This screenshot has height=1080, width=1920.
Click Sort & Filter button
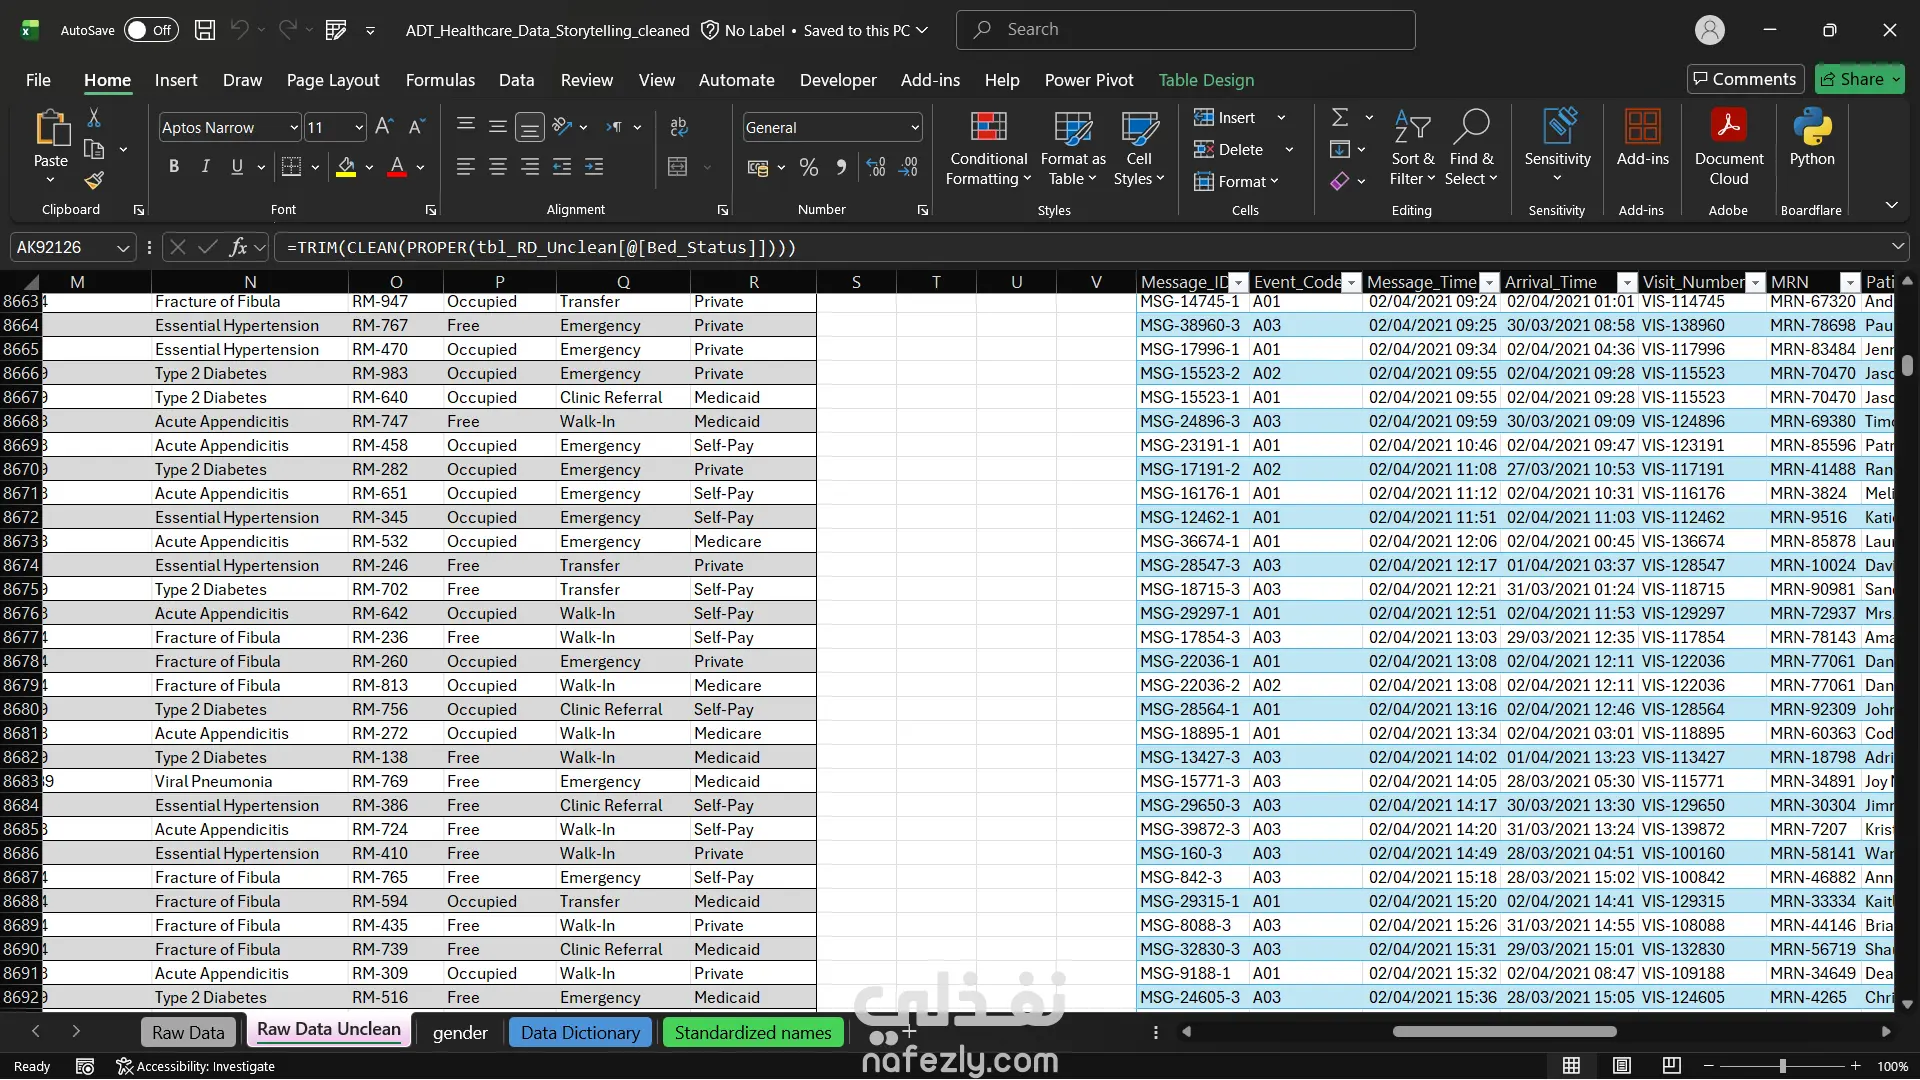[x=1413, y=148]
